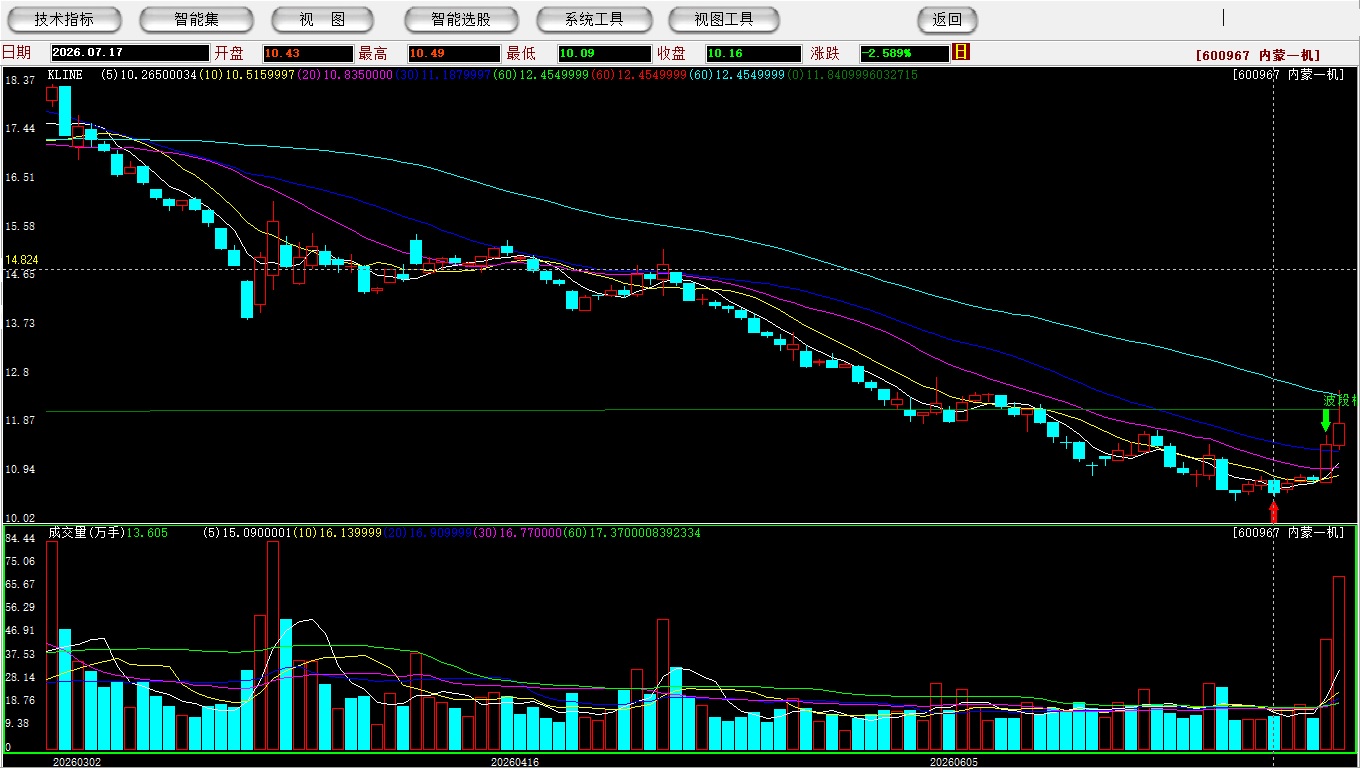Screen dimensions: 1360x768
Task: Click the 最低 value field 10.09
Action: 604,53
